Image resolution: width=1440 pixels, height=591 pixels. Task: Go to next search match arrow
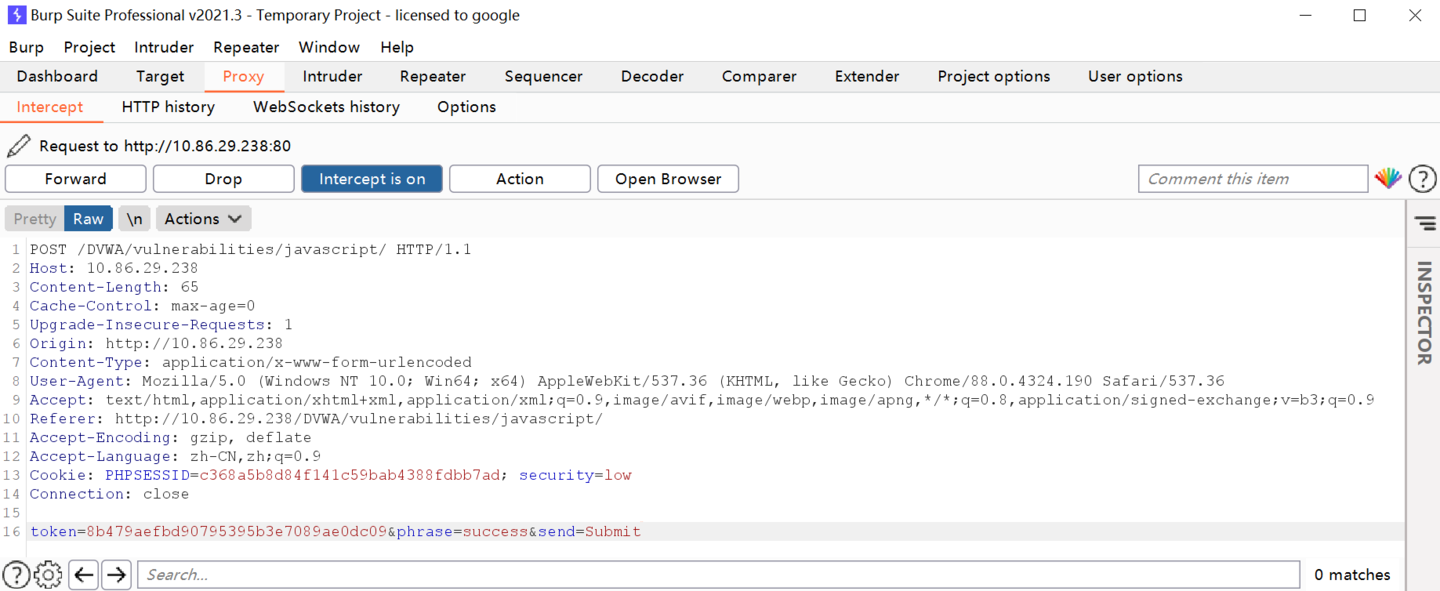117,574
